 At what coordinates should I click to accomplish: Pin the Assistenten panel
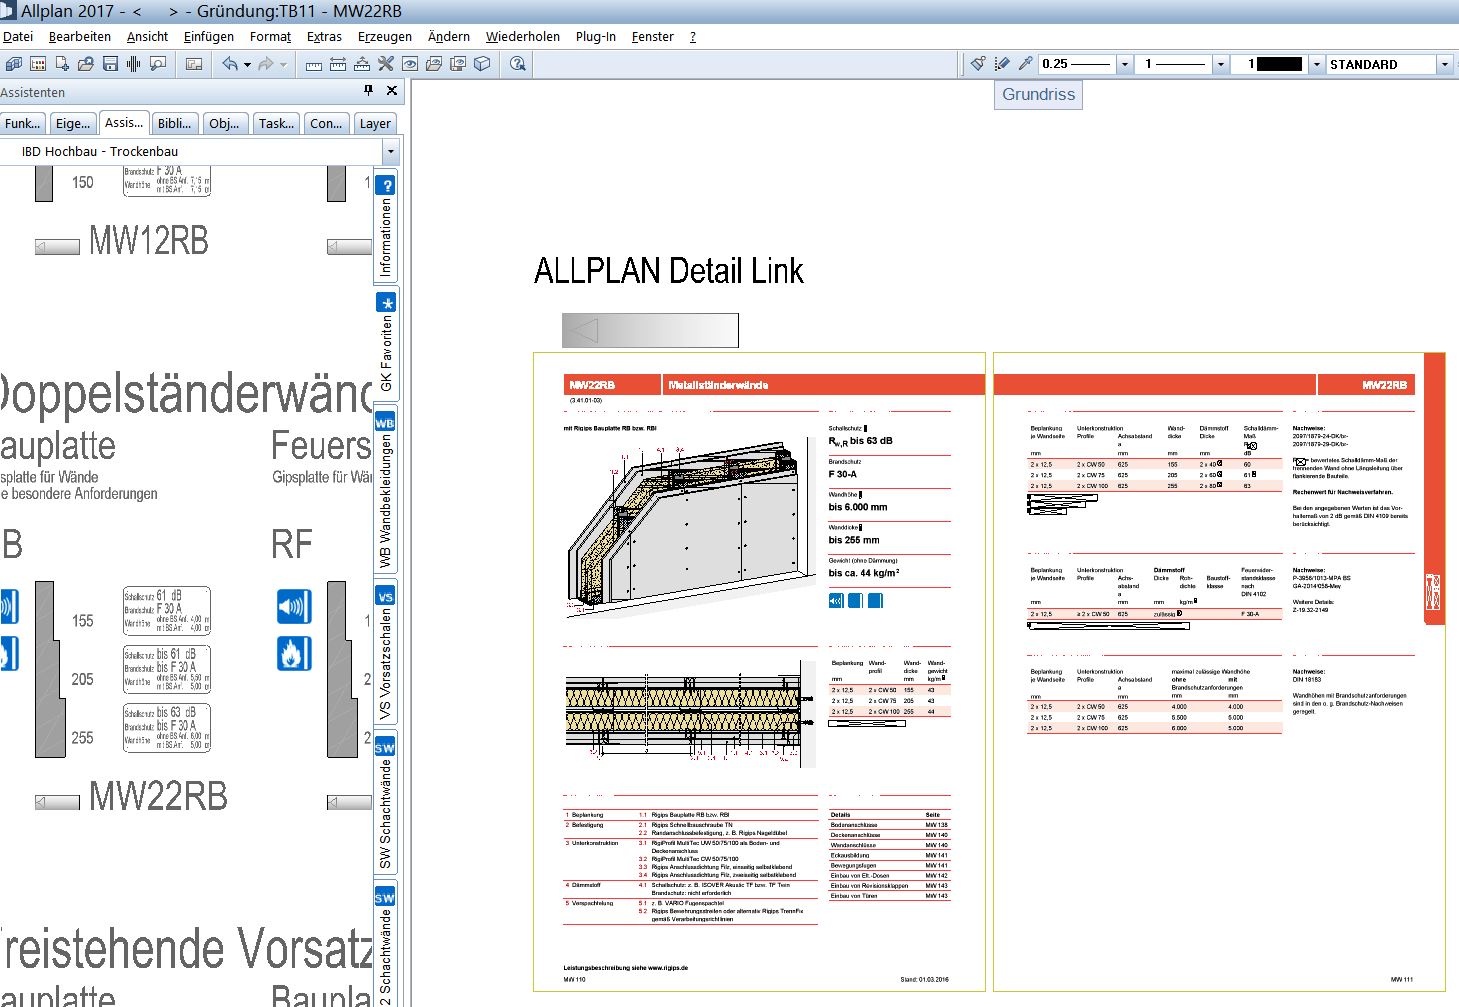(x=368, y=91)
